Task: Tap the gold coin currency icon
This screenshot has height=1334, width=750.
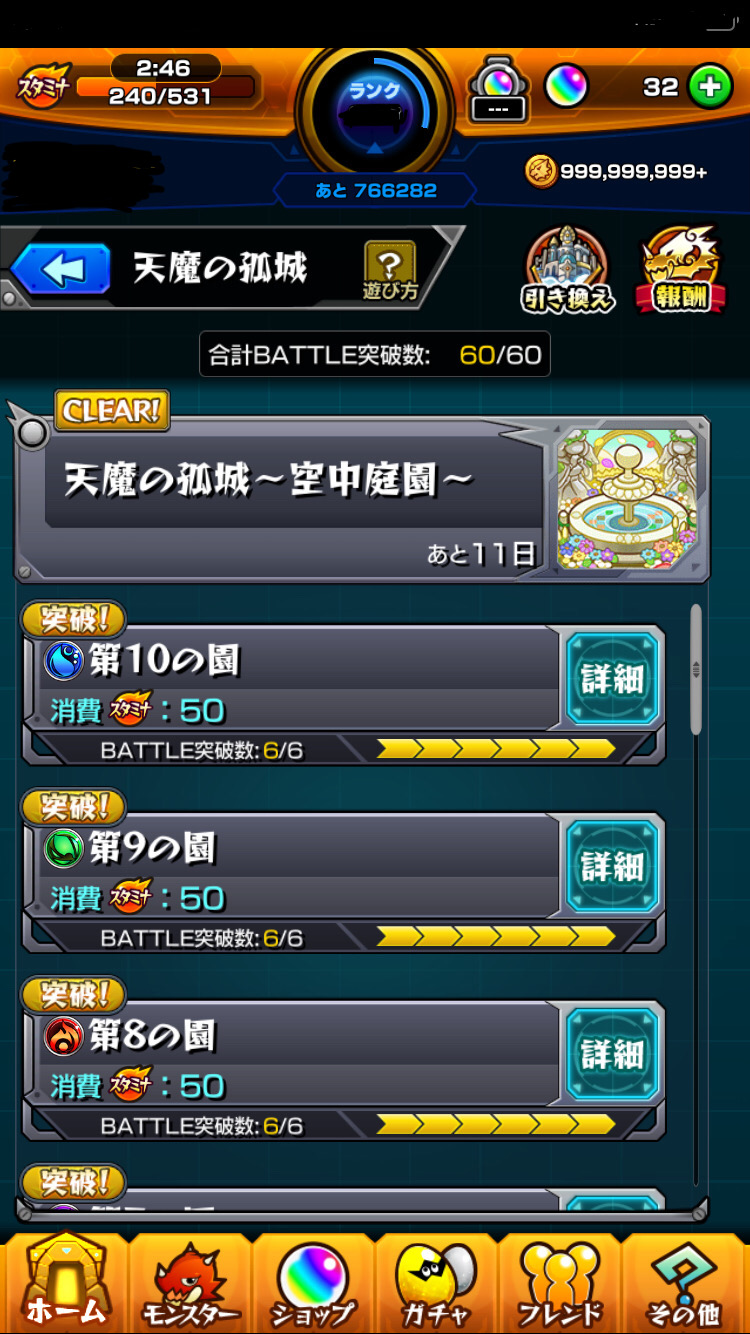Action: pyautogui.click(x=540, y=171)
